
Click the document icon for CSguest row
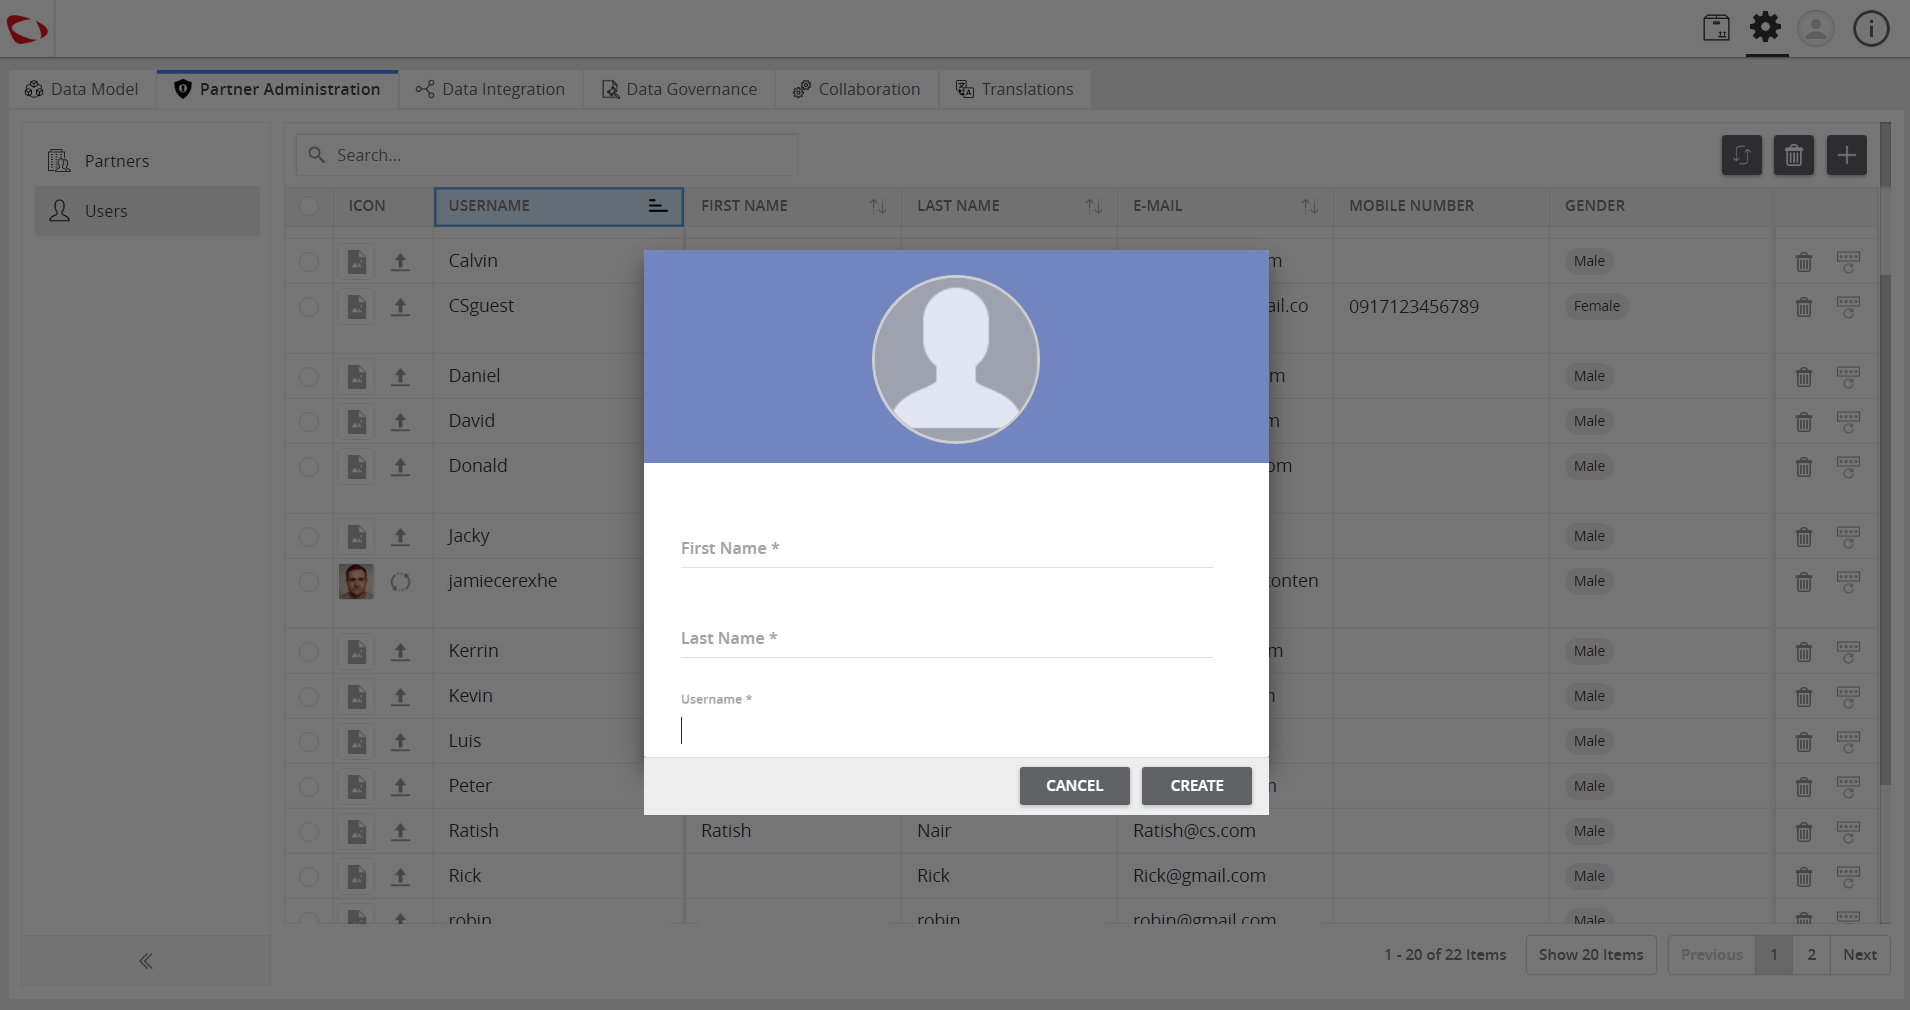(x=357, y=307)
